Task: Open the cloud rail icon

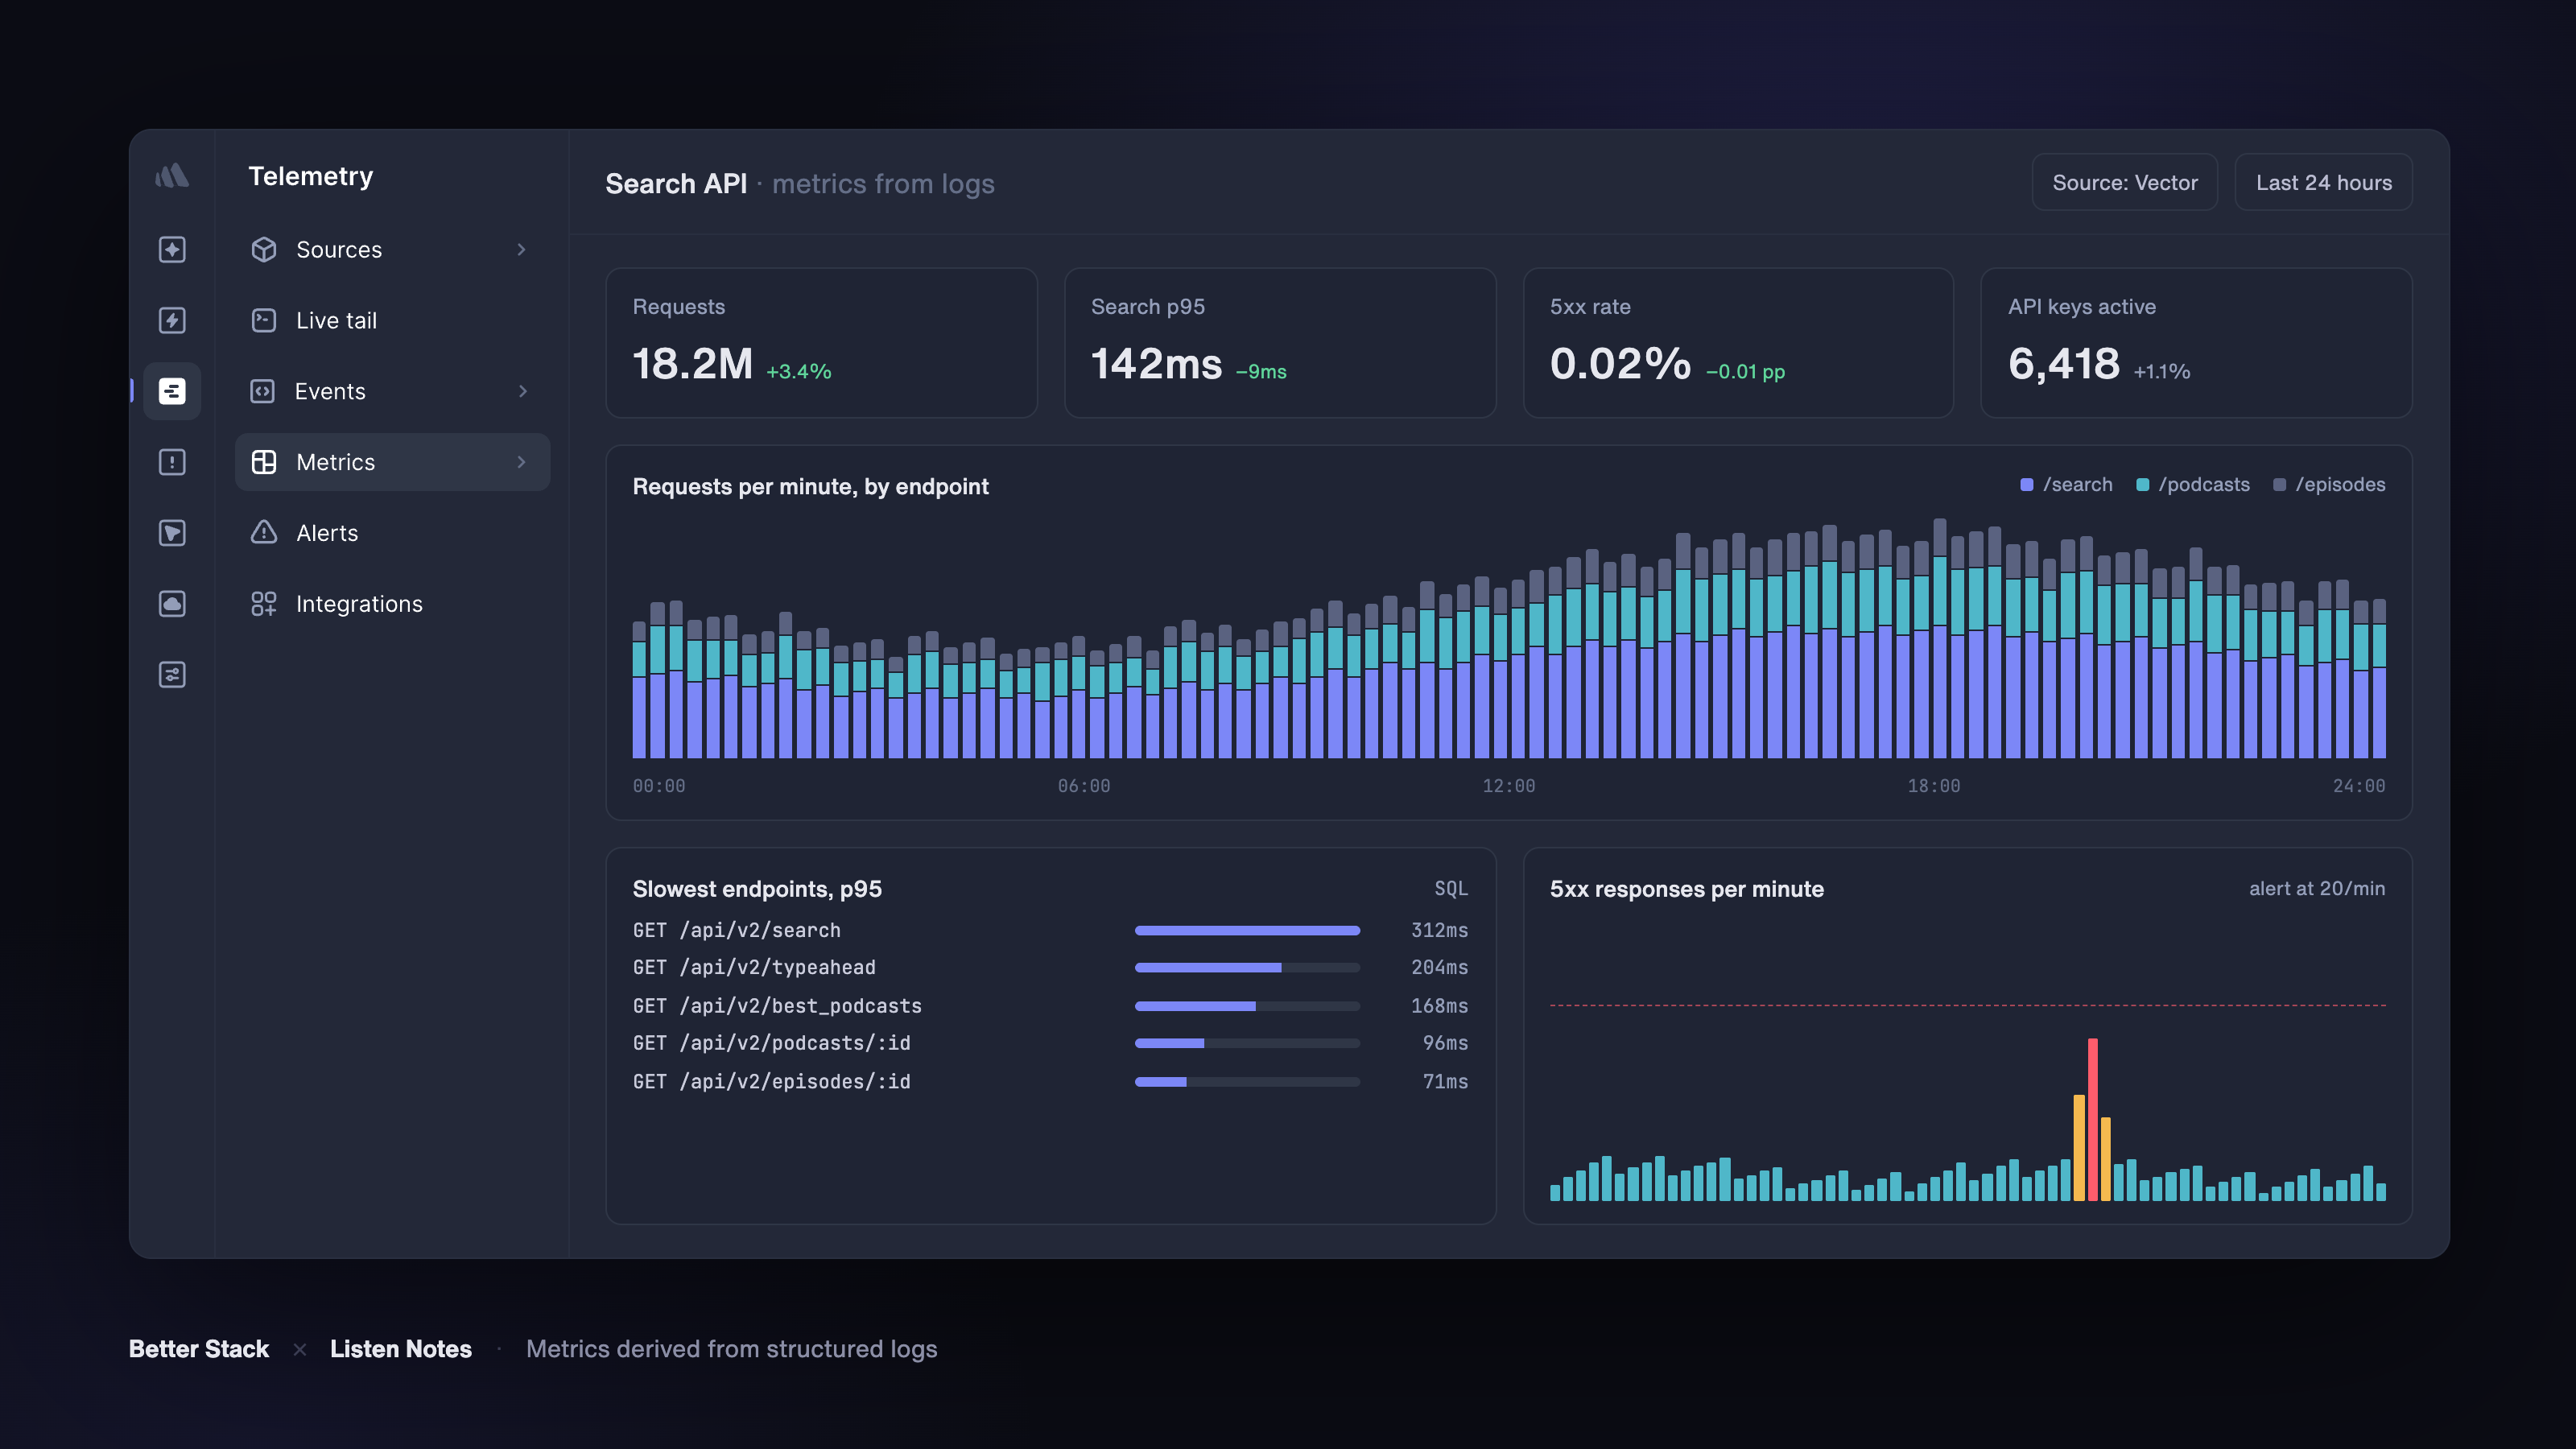Action: click(172, 604)
